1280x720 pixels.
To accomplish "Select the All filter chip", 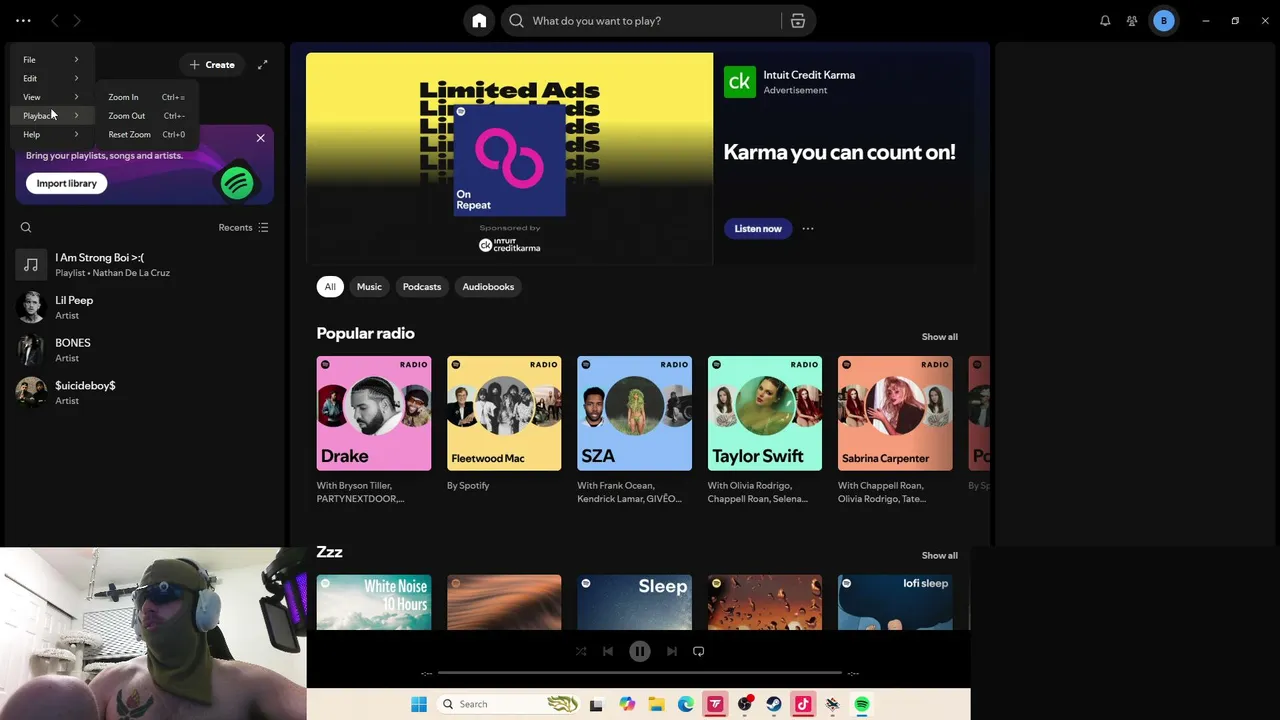I will [330, 287].
